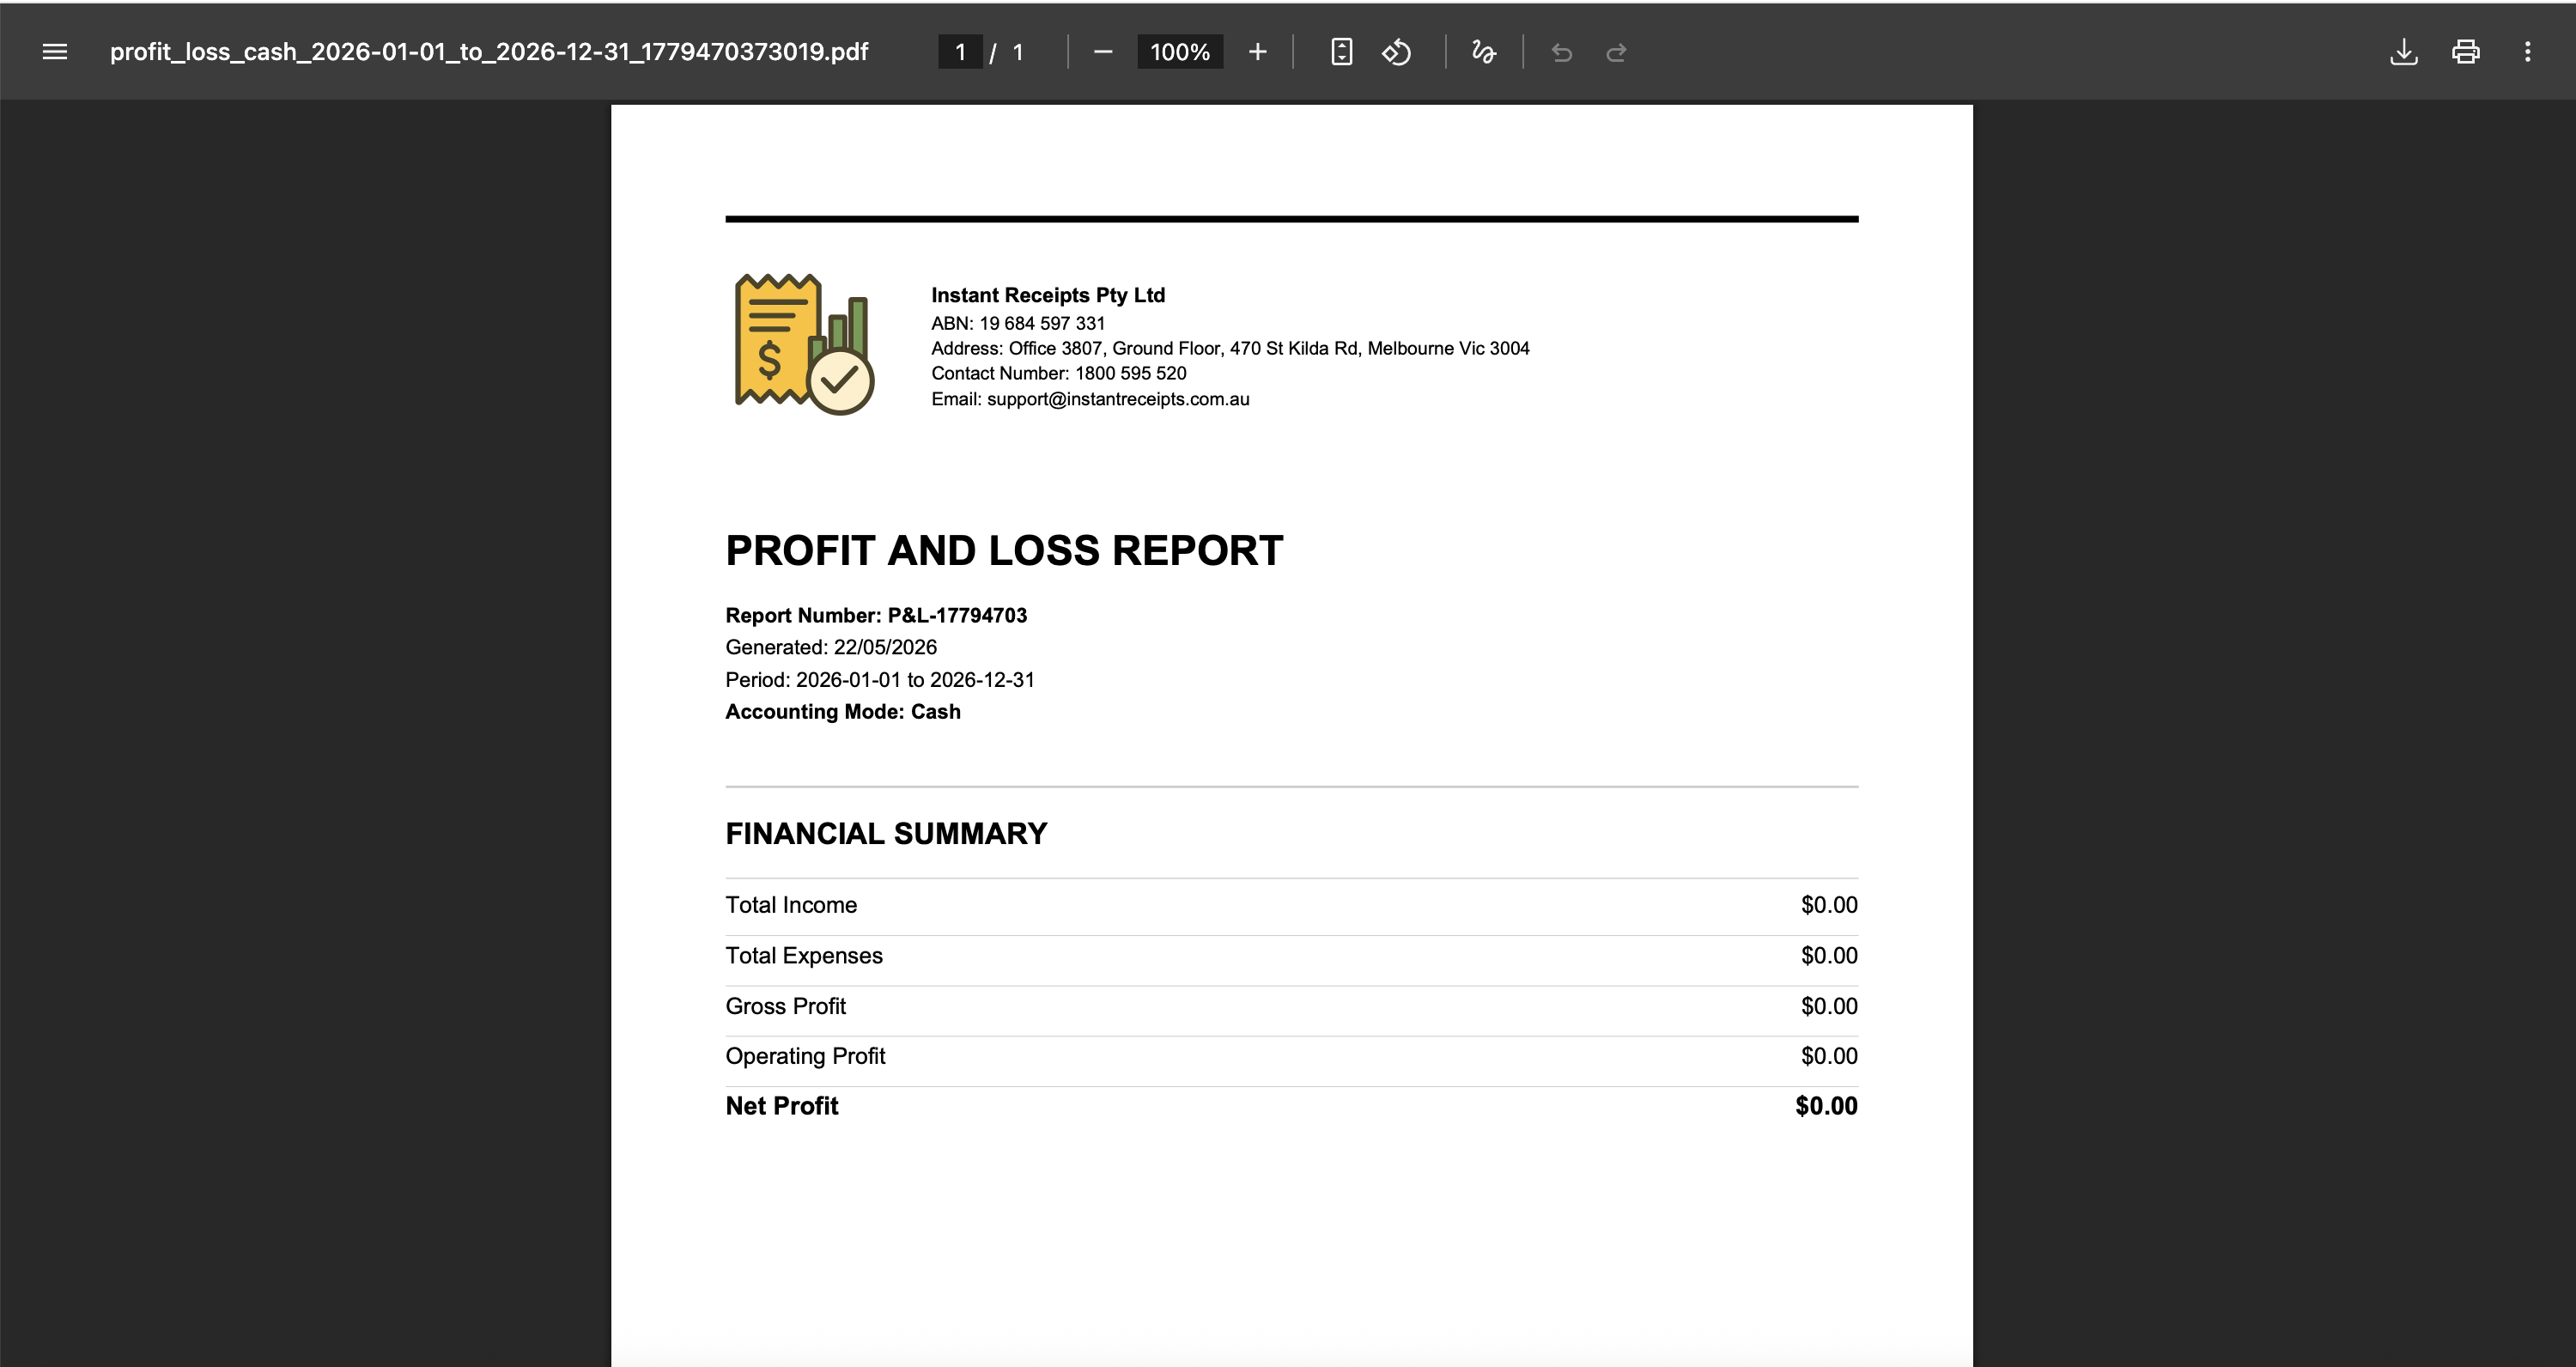The image size is (2576, 1367).
Task: Click the PROFIT AND LOSS REPORT title
Action: pos(1004,551)
